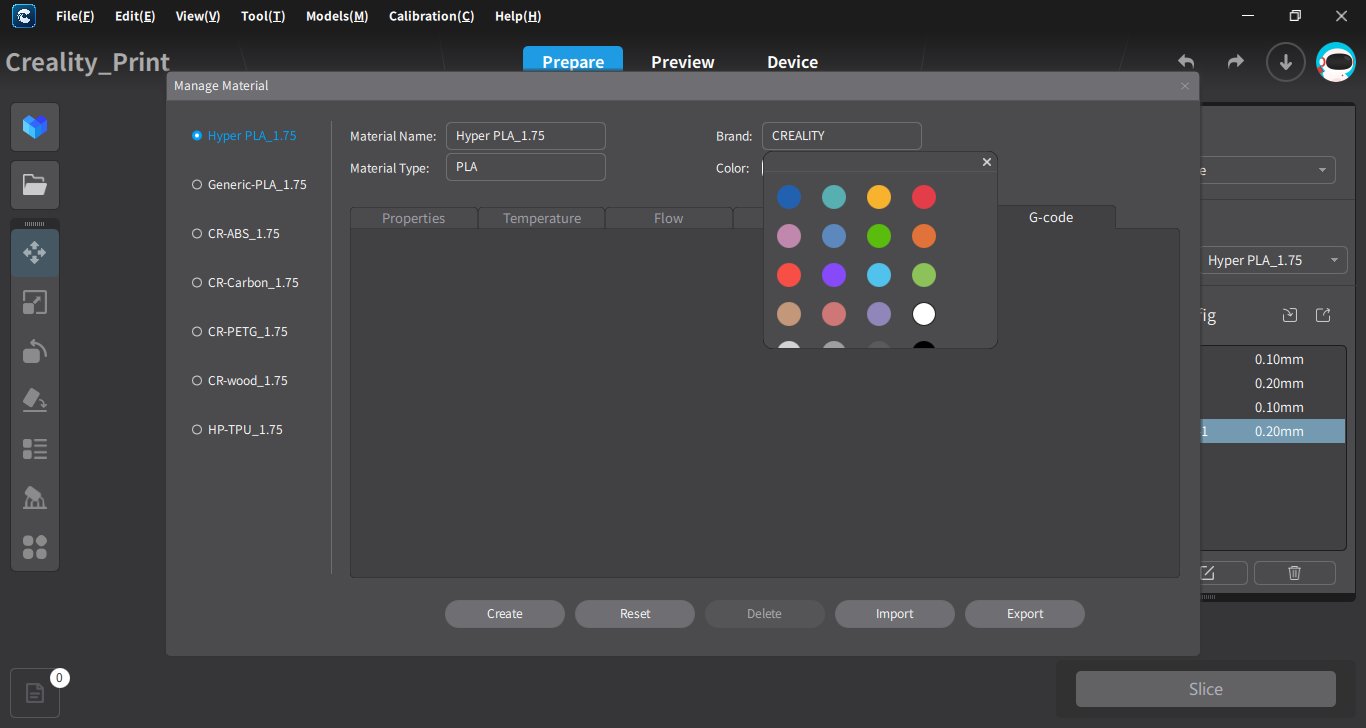Image resolution: width=1366 pixels, height=728 pixels.
Task: Open the Tool menu
Action: point(263,16)
